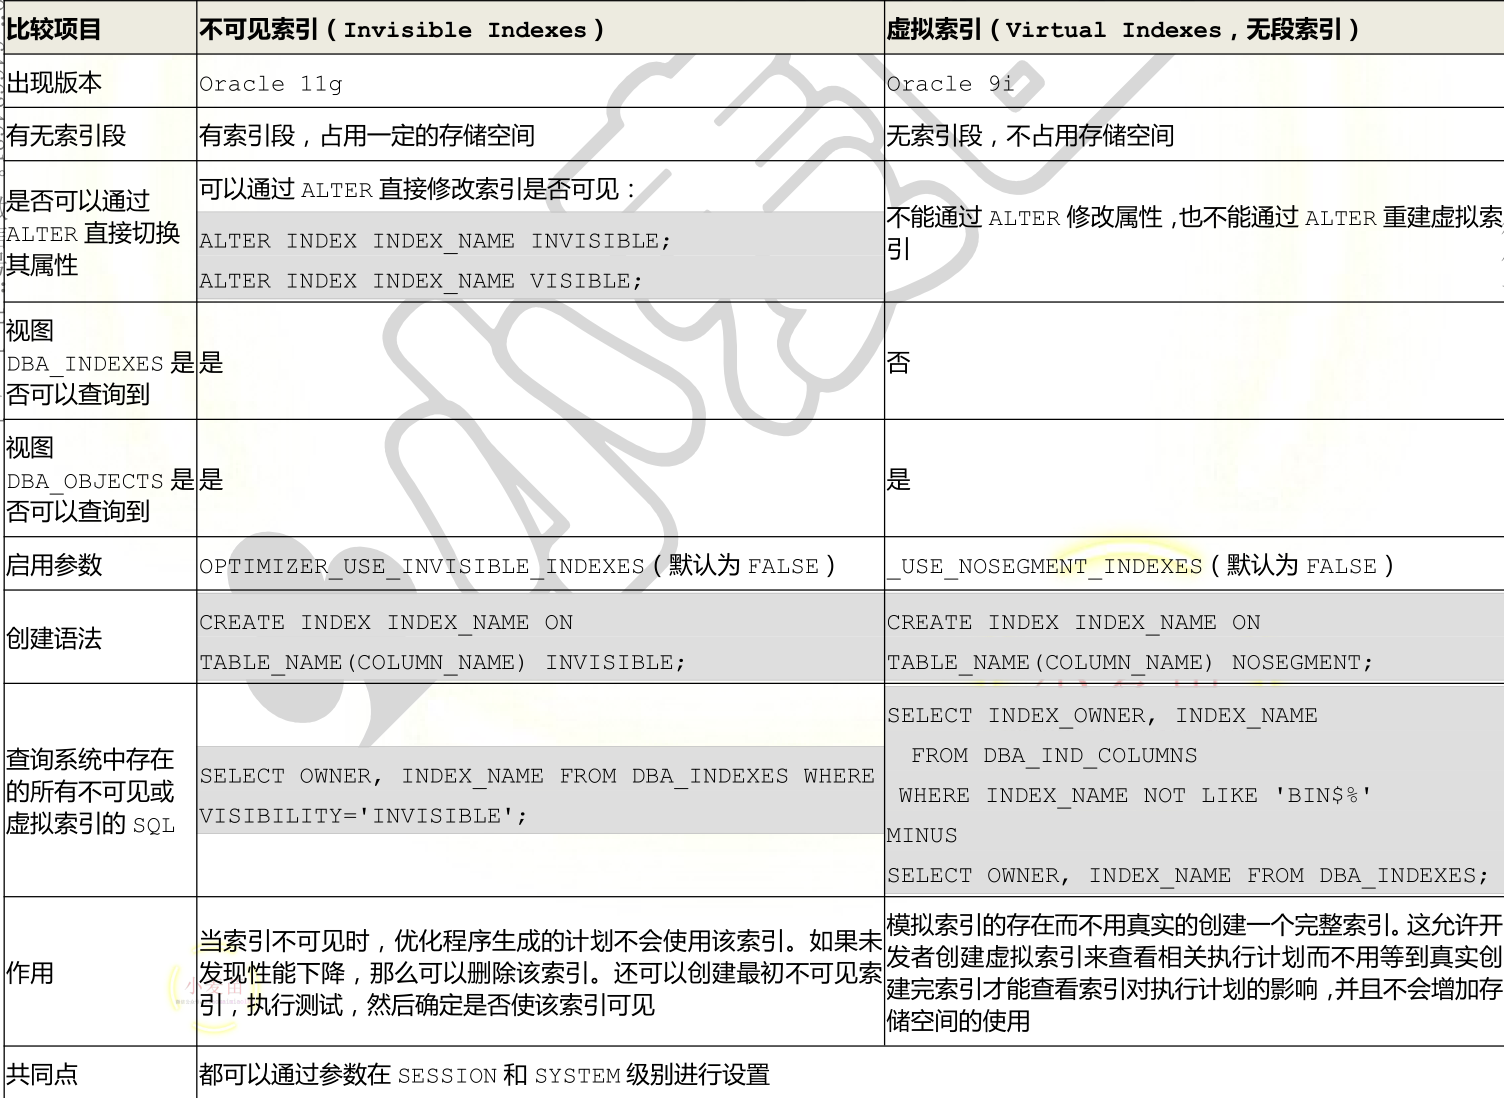
Task: Click code VISIBILITY='INVISIBLE';
Action: pos(363,816)
